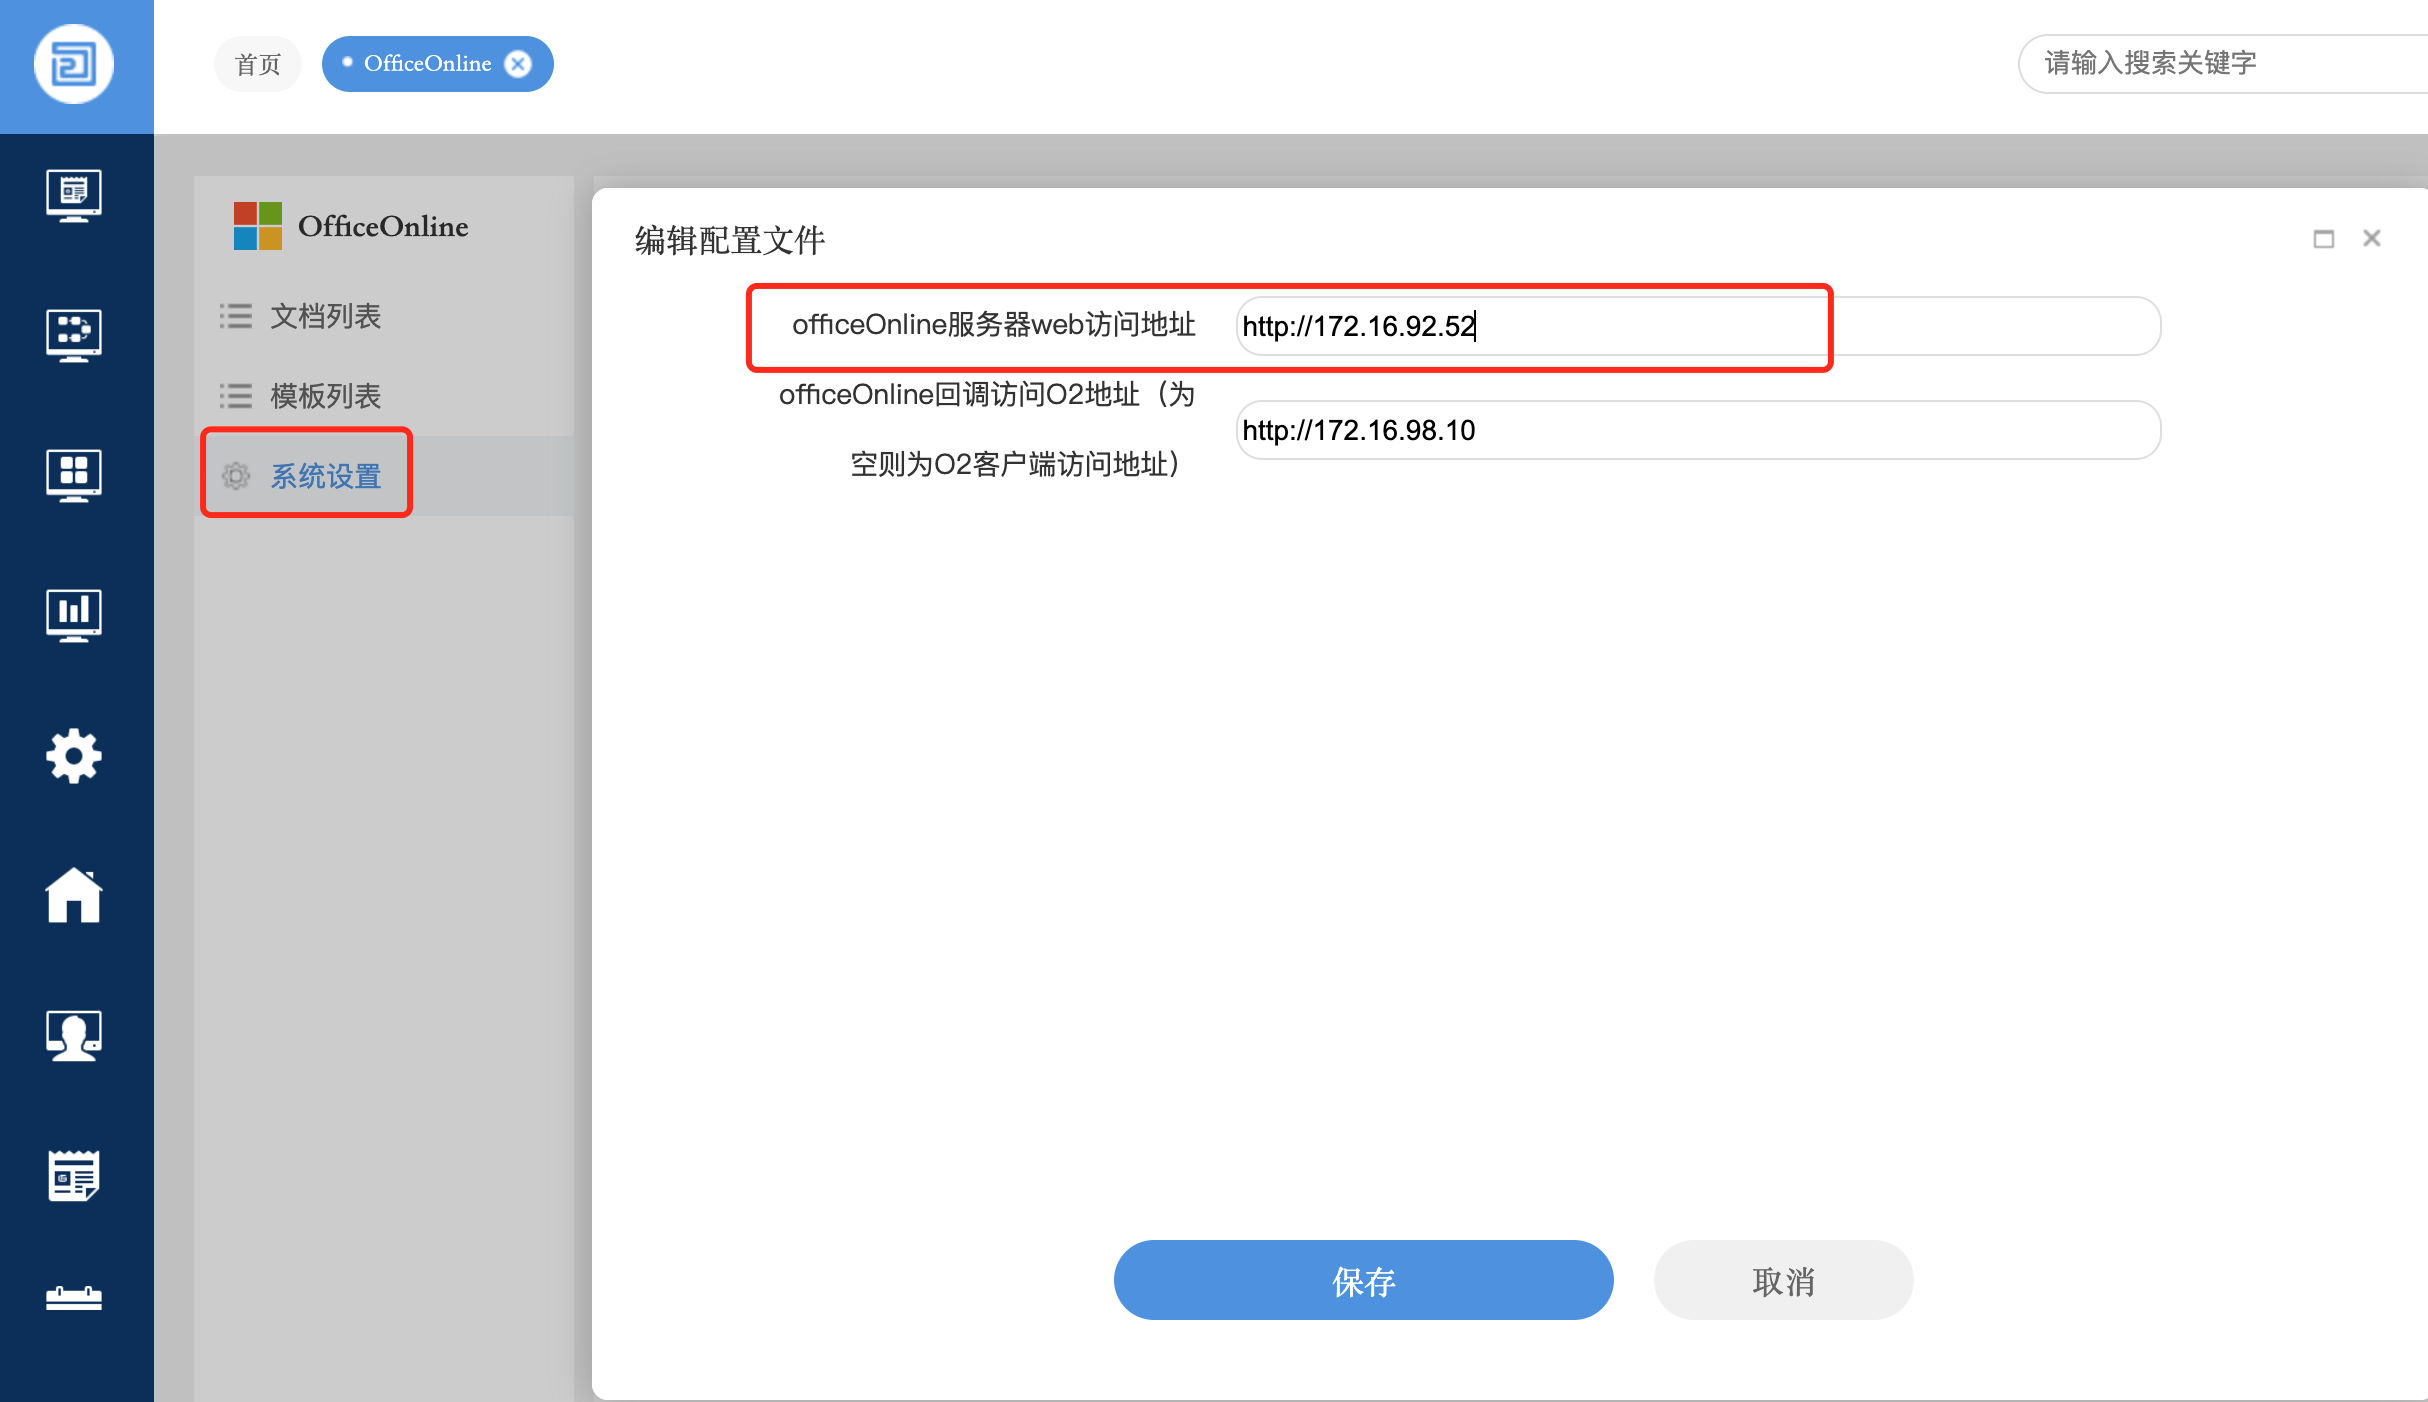Click the O2OA logo icon at top-left
The image size is (2428, 1402).
[x=74, y=64]
